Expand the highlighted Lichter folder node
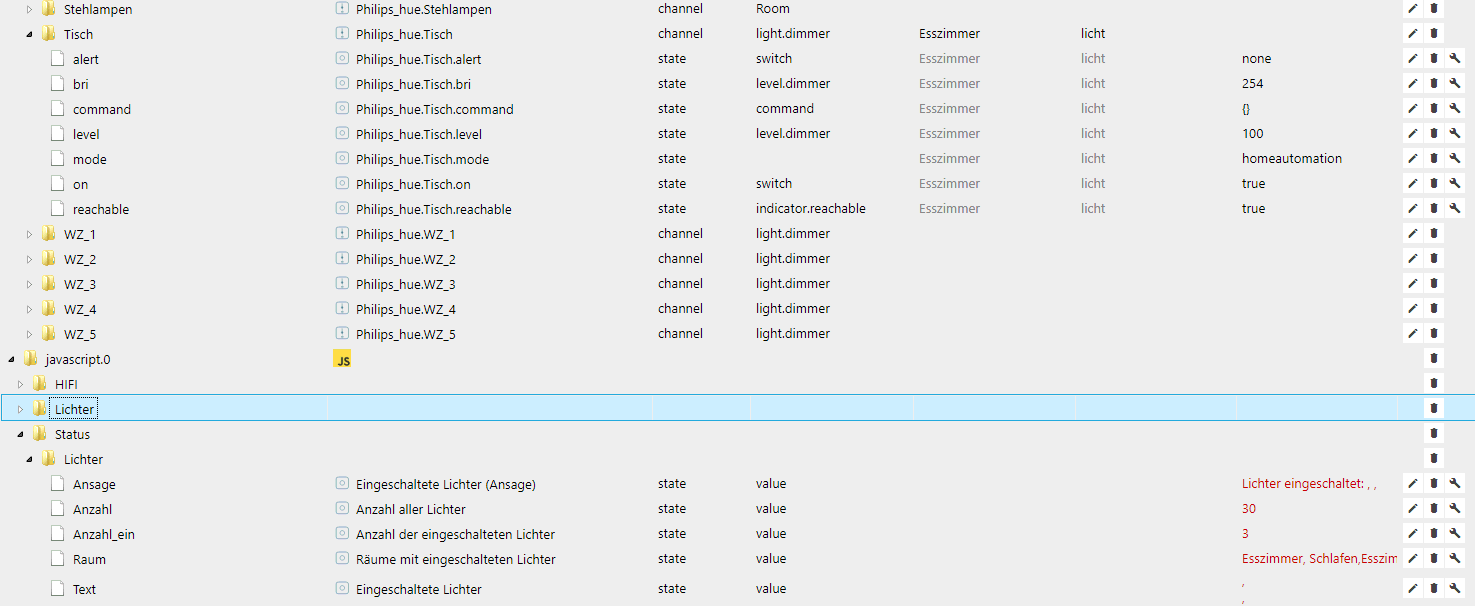Screen dimensions: 1475x606 coord(20,409)
